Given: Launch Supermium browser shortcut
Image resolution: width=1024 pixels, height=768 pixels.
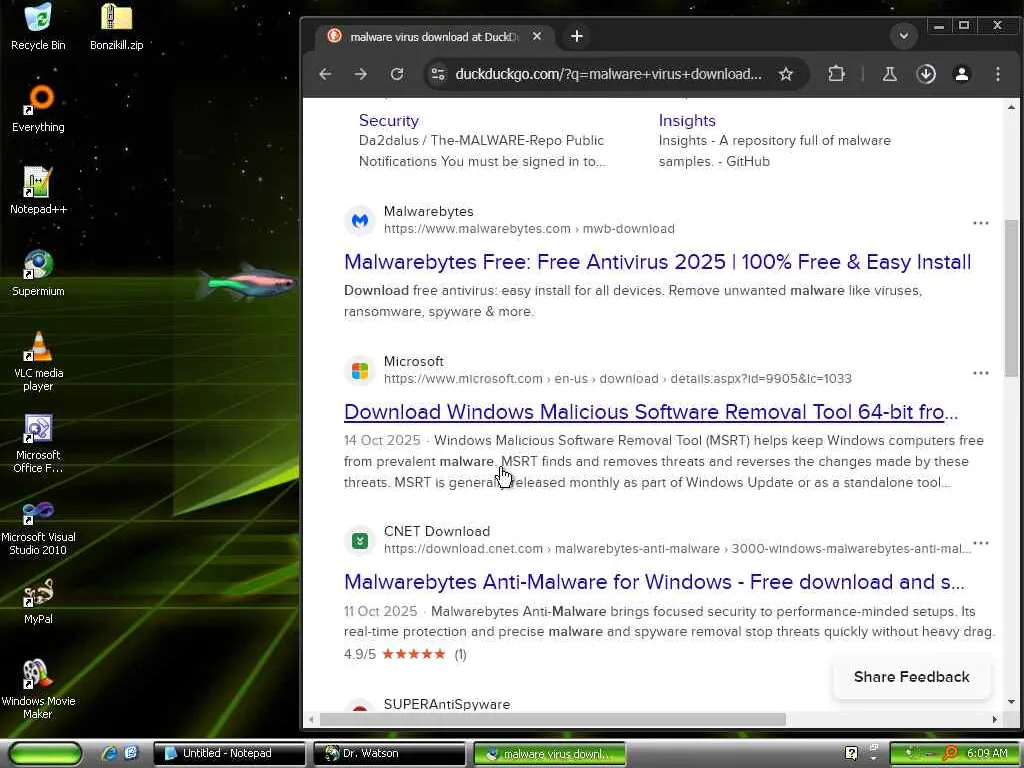Looking at the screenshot, I should click(38, 273).
